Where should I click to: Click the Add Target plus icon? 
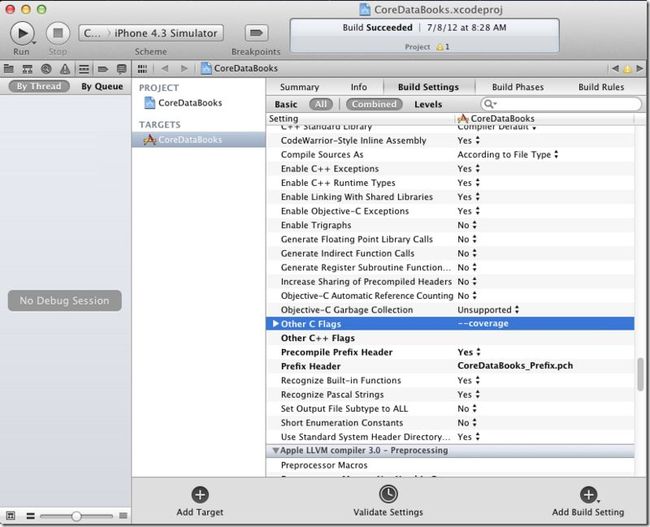[200, 495]
